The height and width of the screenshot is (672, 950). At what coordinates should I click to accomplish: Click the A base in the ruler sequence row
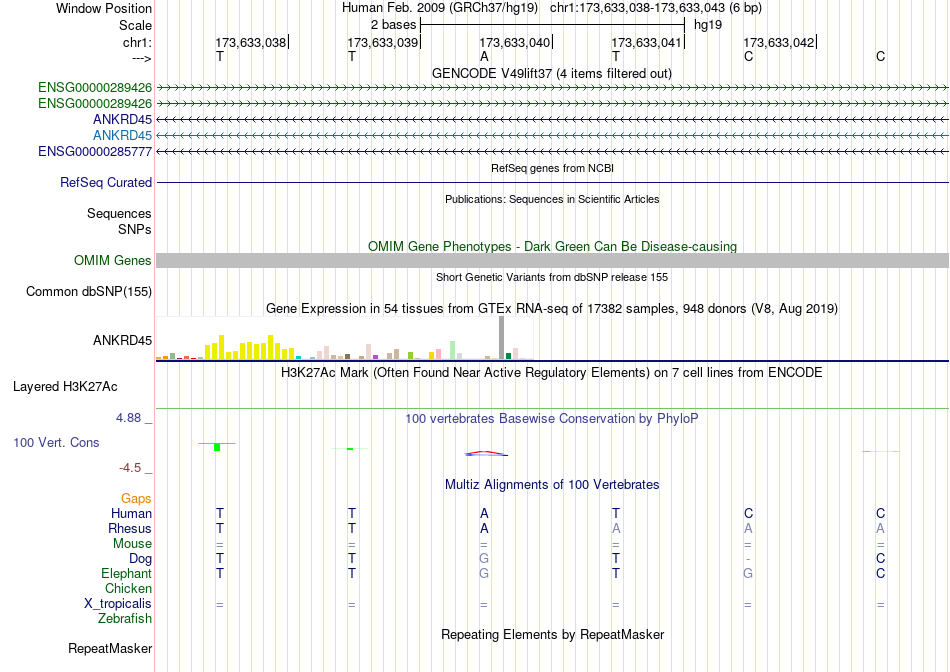[484, 56]
